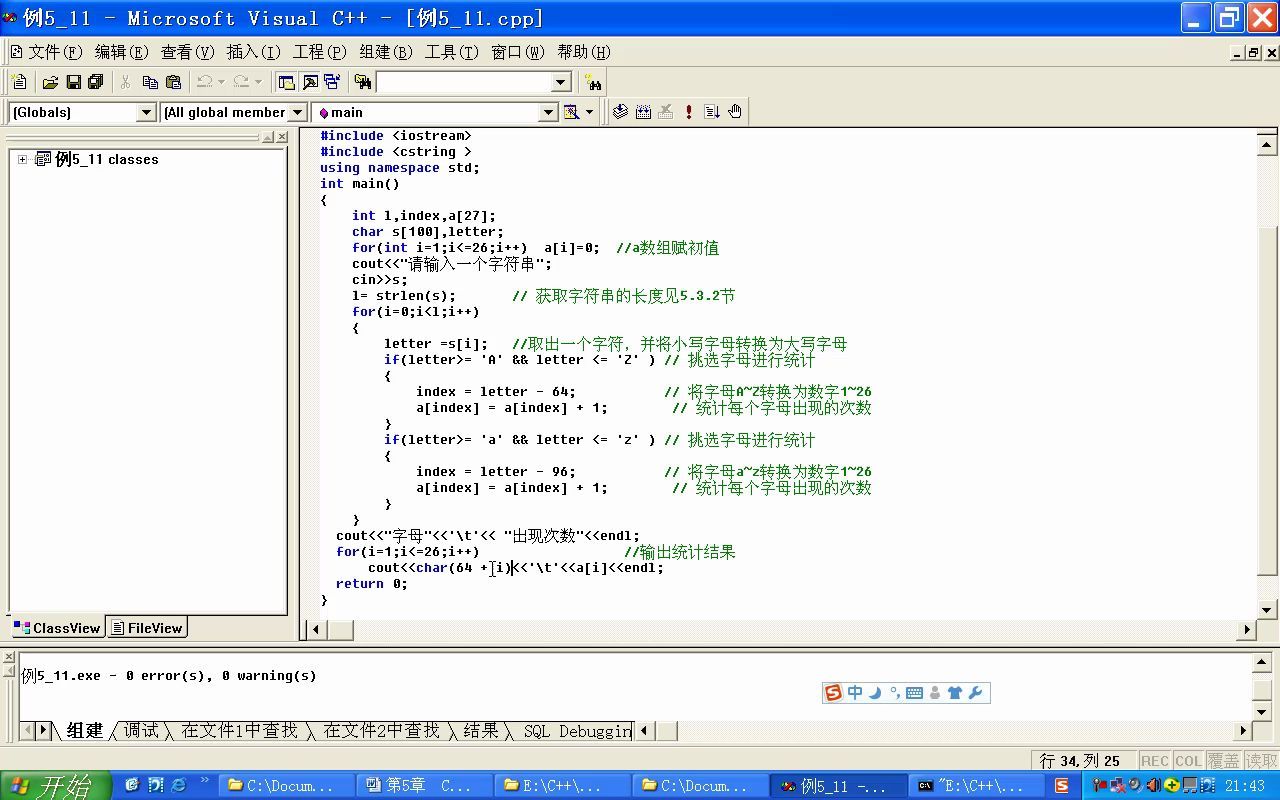Toggle the 读取 read-only indicator in status bar

click(1261, 761)
